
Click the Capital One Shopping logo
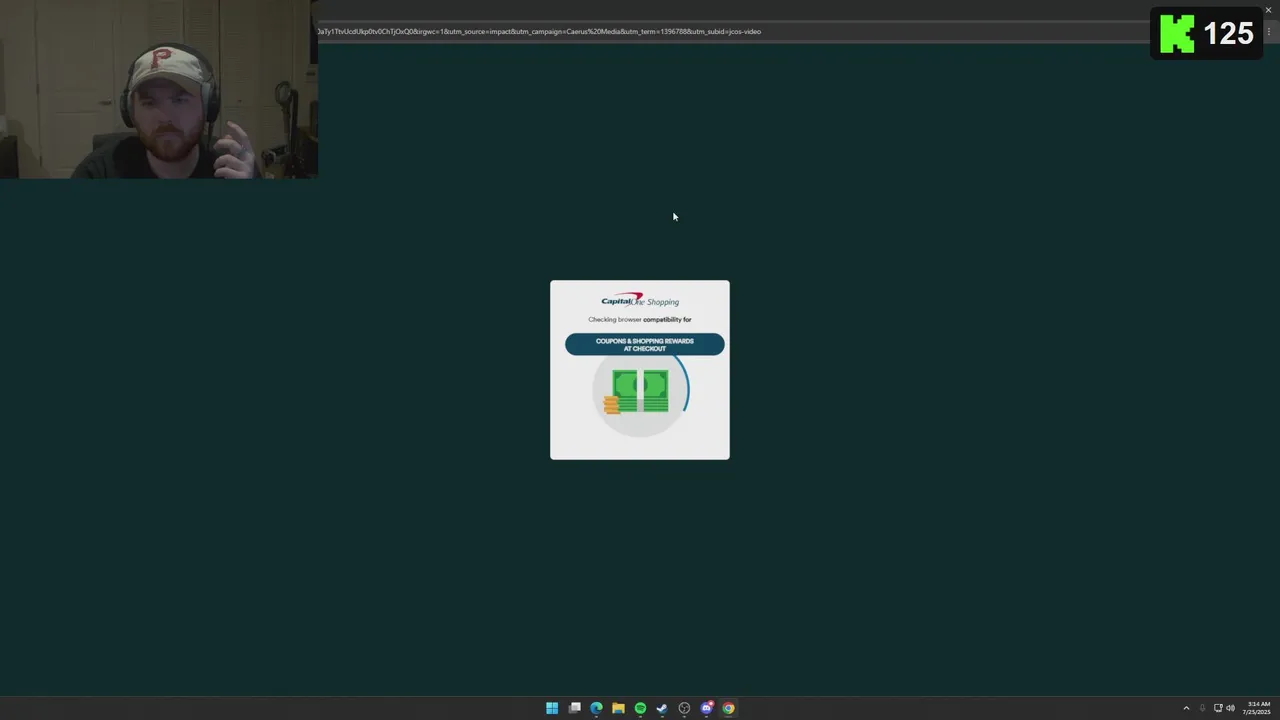click(x=640, y=300)
